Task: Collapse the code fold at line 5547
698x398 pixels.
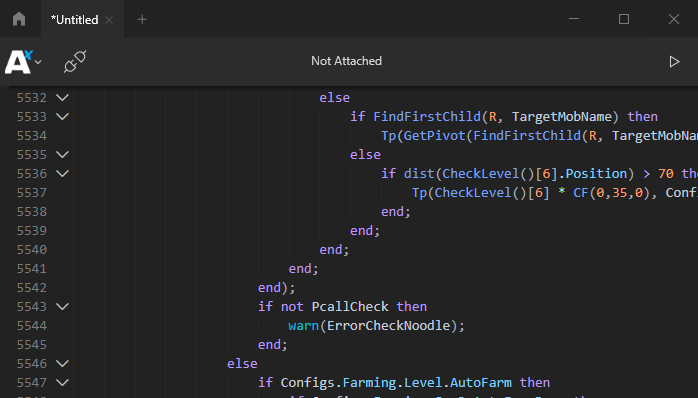Action: (62, 383)
